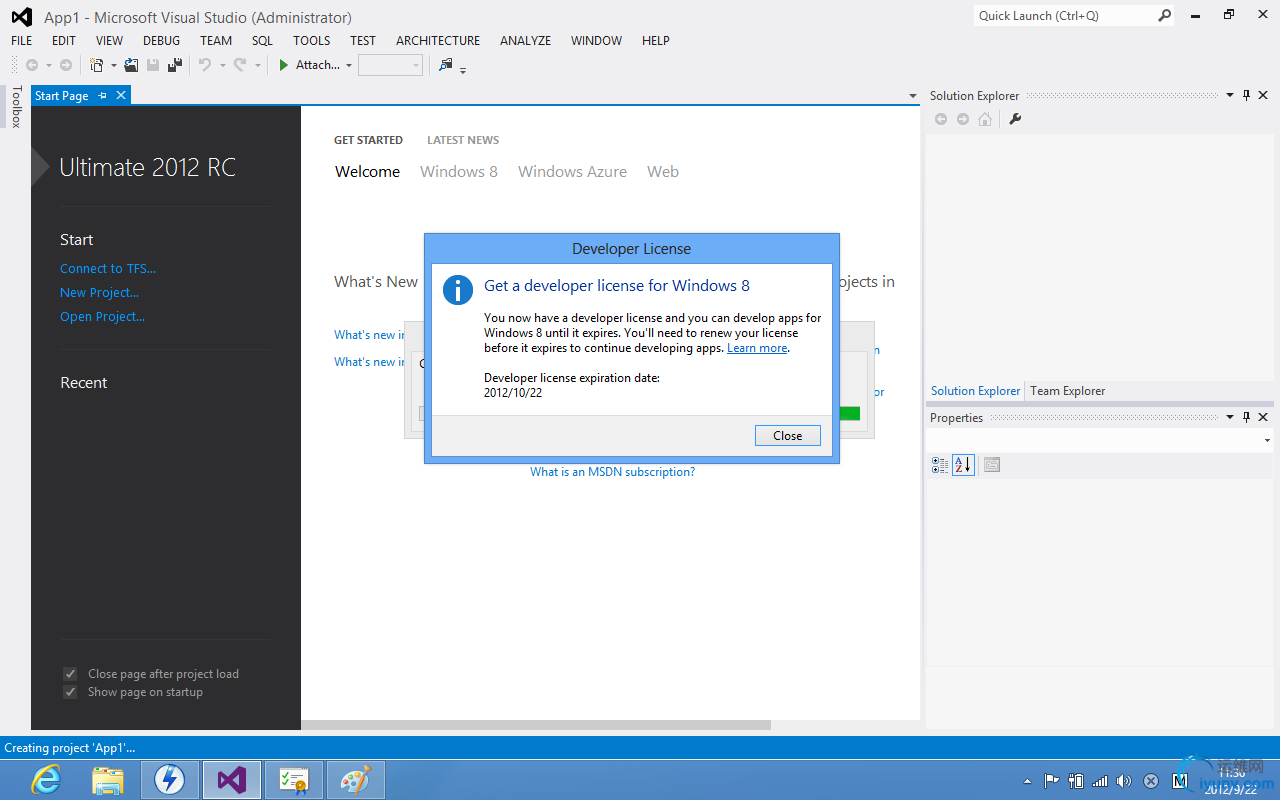Click the horizontal scrollbar under Start Page
Viewport: 1280px width, 800px height.
pos(536,725)
